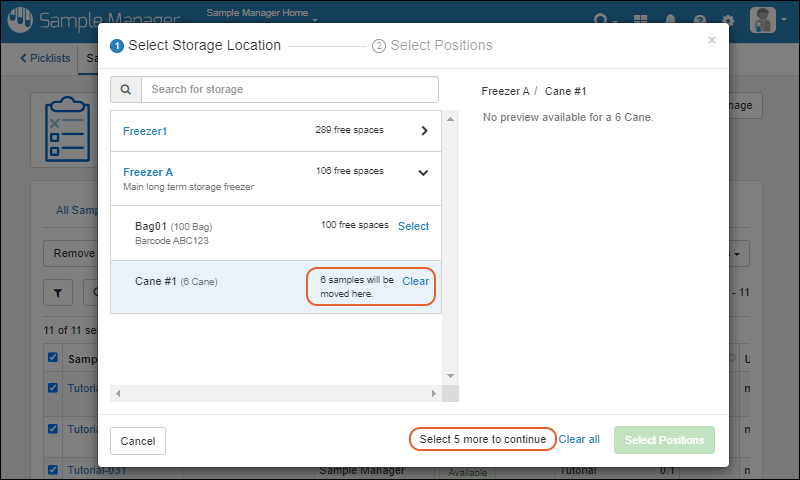Open the settings gear icon in header
Screen dimensions: 800x480
(x=728, y=20)
